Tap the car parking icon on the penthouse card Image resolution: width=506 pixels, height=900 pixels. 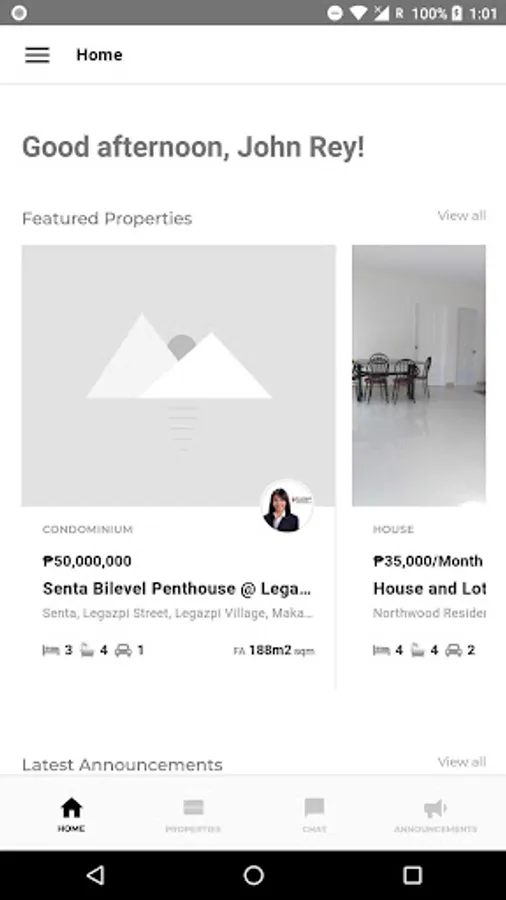click(123, 650)
